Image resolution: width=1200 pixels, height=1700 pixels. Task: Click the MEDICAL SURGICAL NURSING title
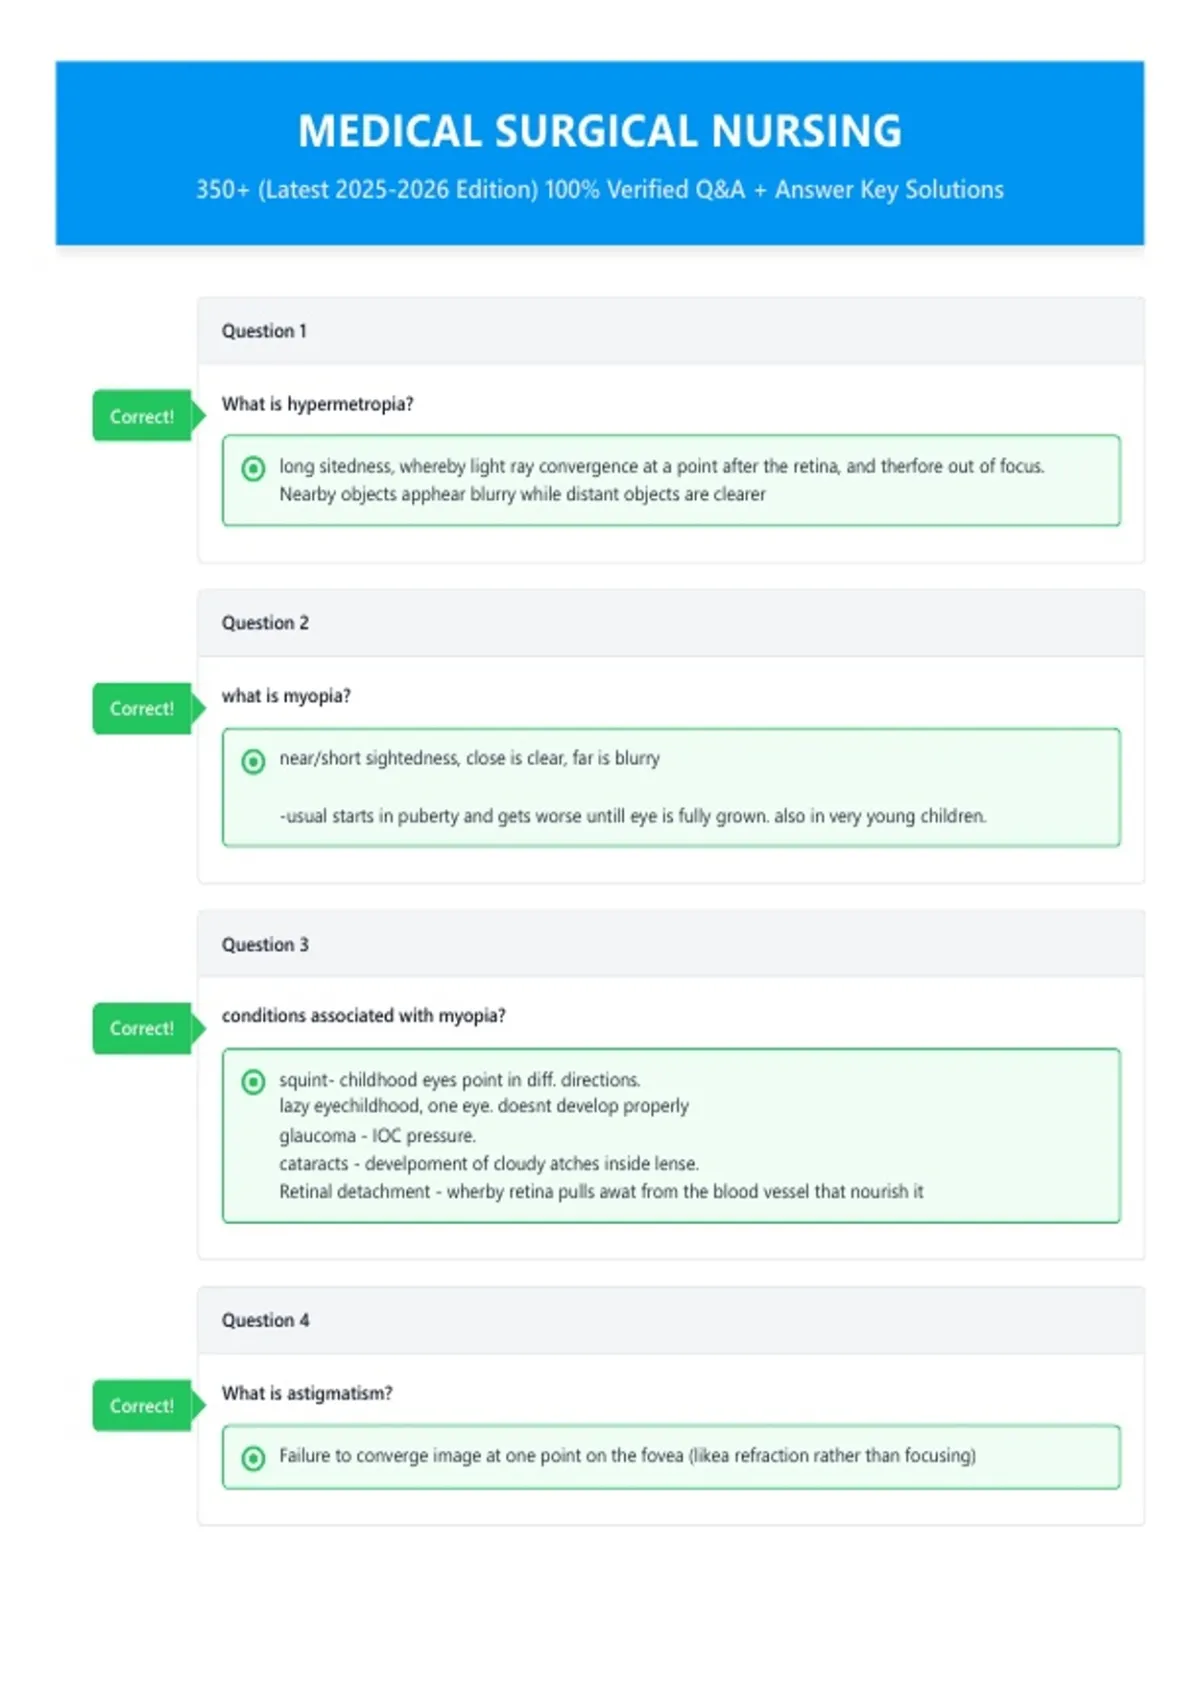coord(600,131)
